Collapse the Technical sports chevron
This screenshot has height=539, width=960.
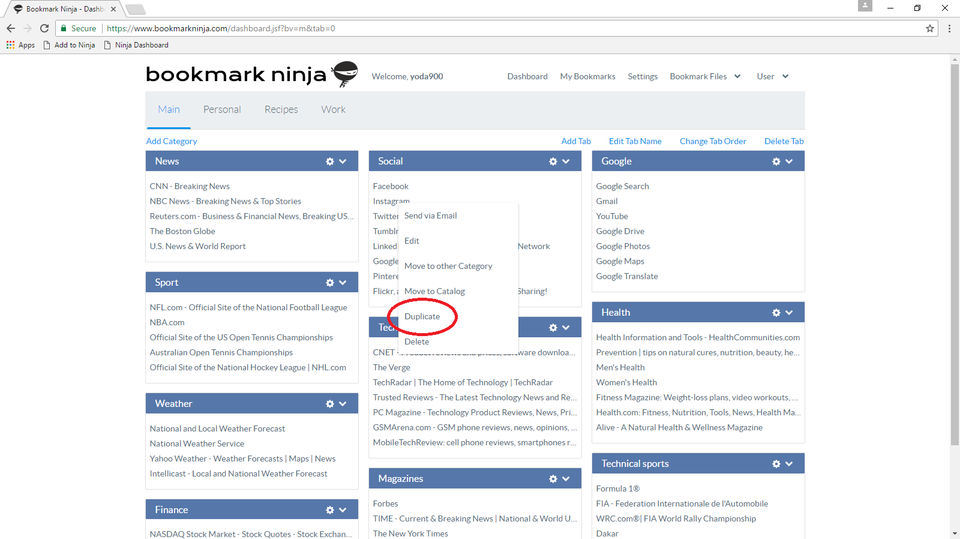click(789, 464)
